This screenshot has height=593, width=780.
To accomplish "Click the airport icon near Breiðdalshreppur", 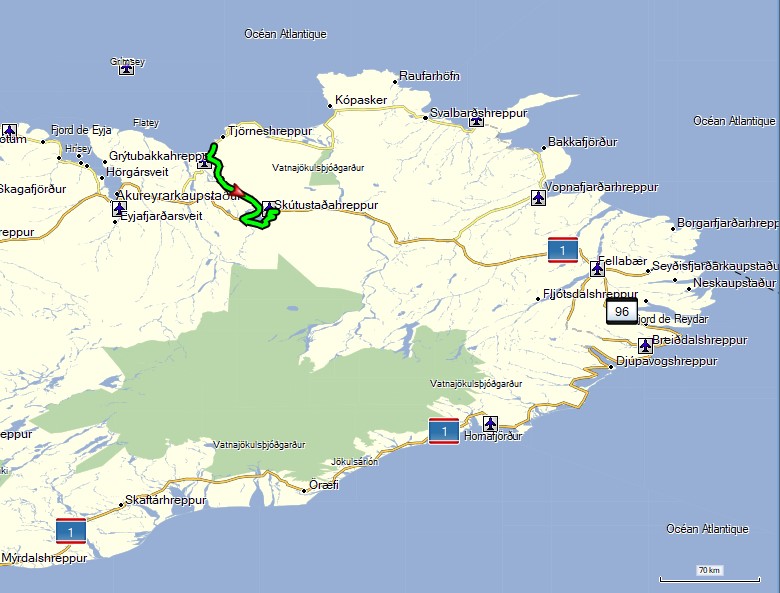I will point(645,346).
